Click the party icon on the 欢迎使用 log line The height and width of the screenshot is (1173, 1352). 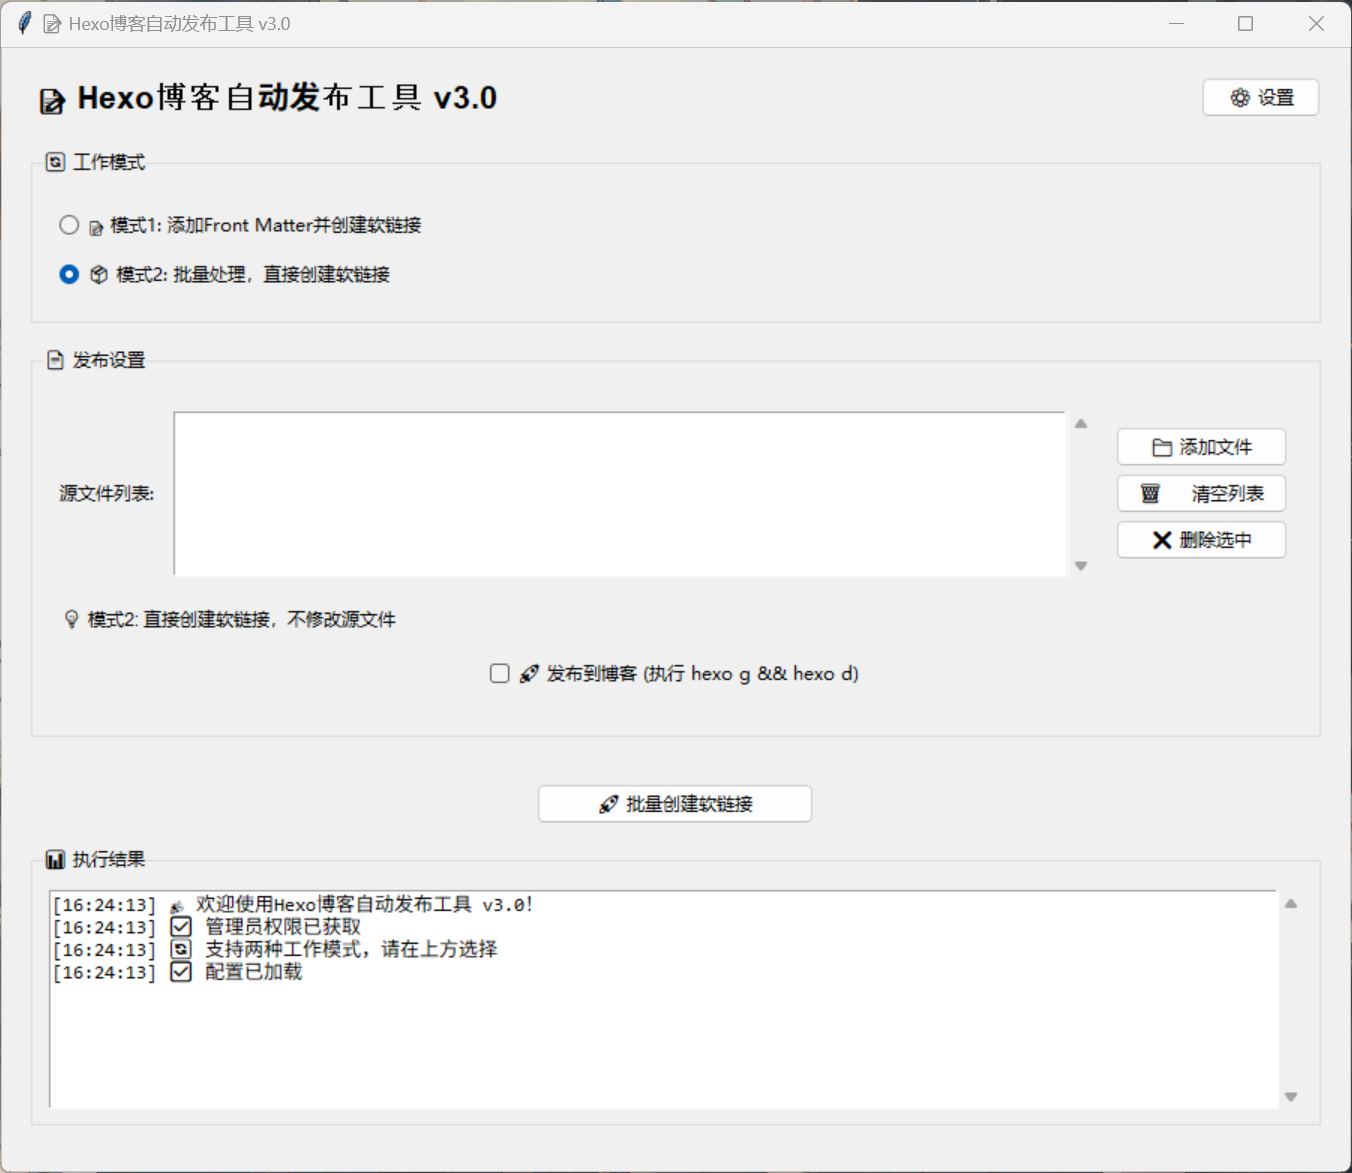pyautogui.click(x=177, y=907)
